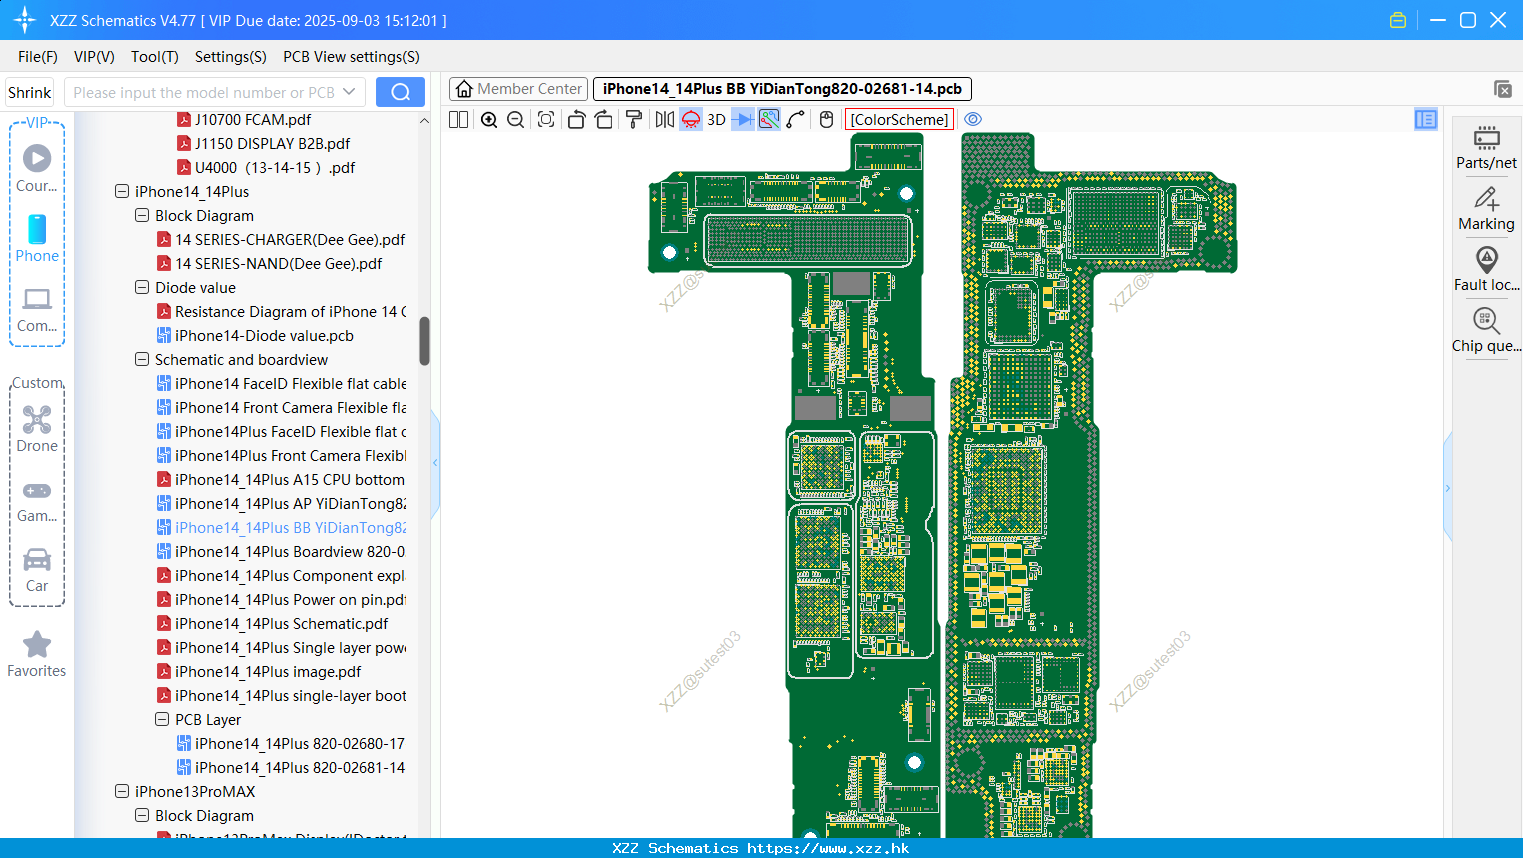Viewport: 1523px width, 858px height.
Task: Select the iPhone14_14Plus BB YiDianTong pcb tab
Action: 782,89
